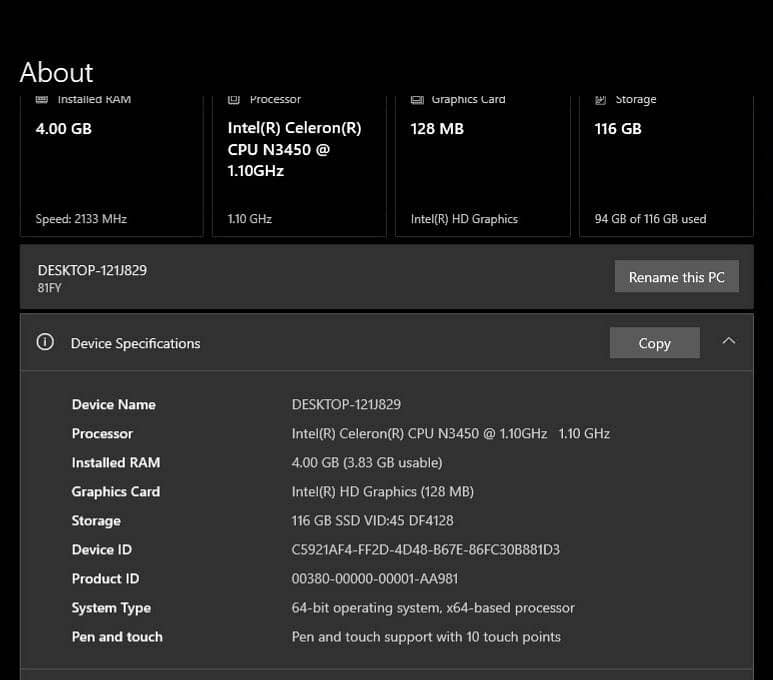Click the Device Name label
This screenshot has width=773, height=680.
113,404
